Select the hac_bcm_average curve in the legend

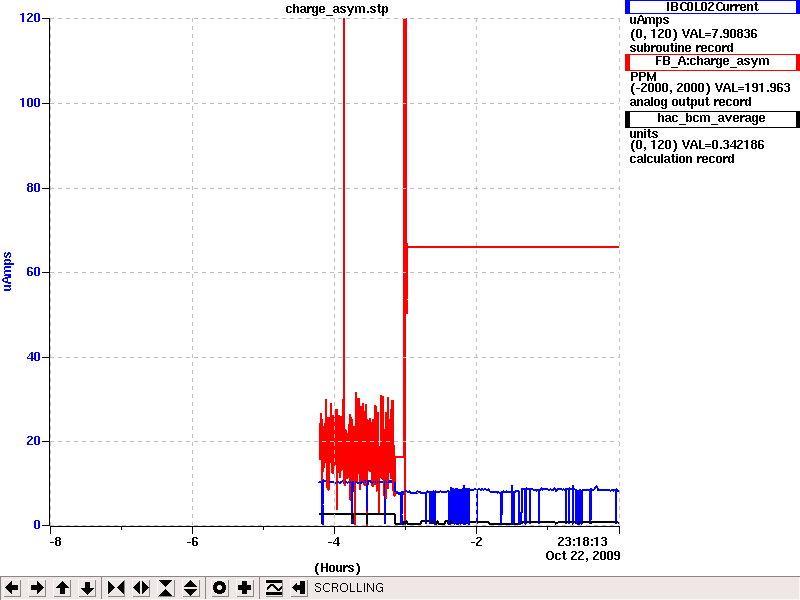click(x=712, y=118)
